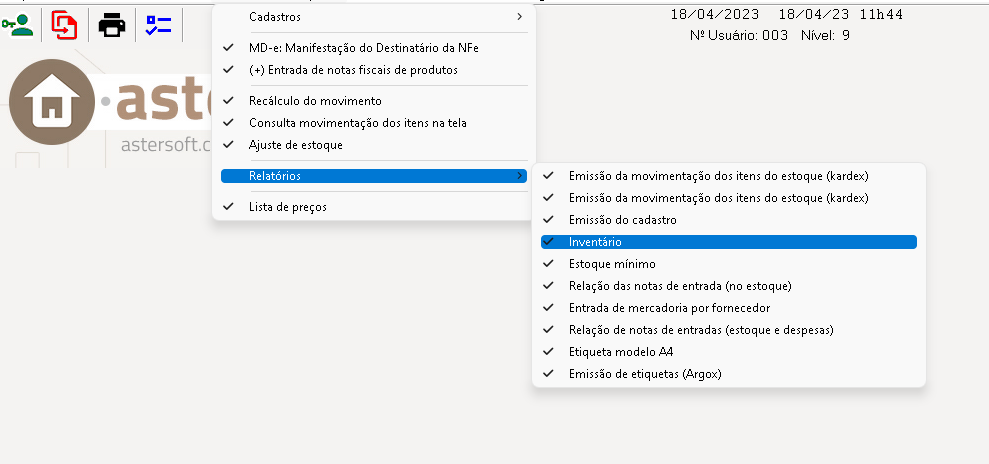Click the user key login icon
Screen dimensions: 989x464
pos(18,25)
